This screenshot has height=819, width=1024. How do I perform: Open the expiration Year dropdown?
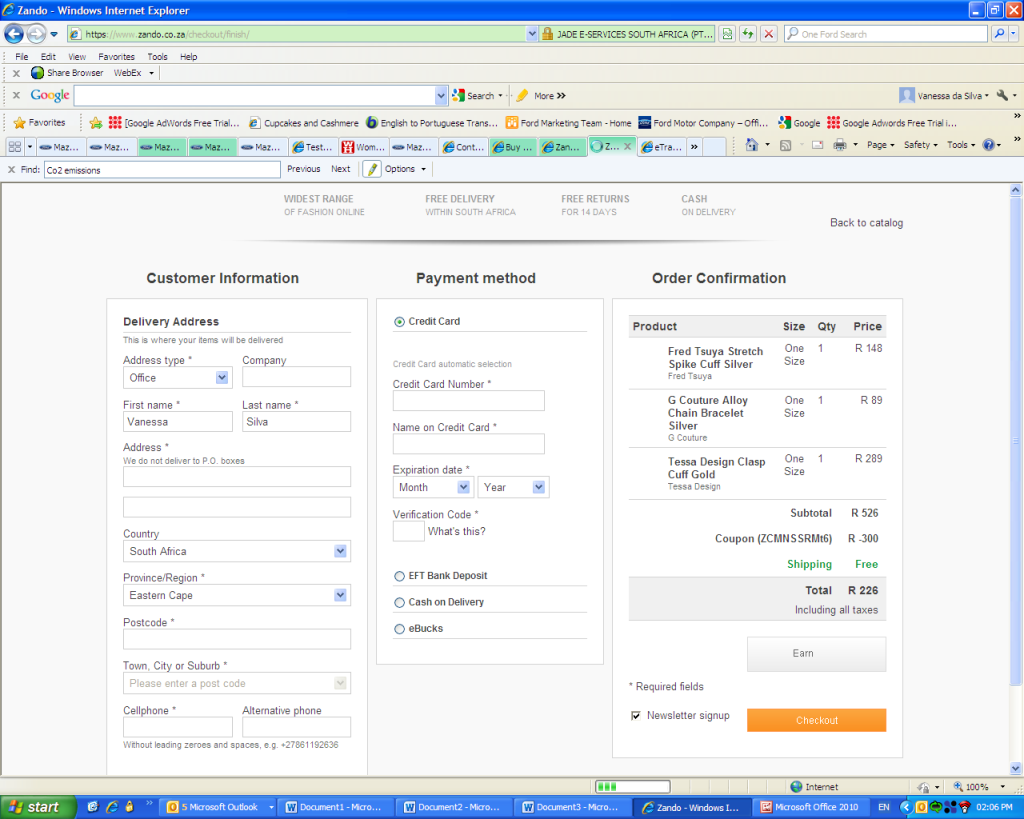(x=513, y=487)
